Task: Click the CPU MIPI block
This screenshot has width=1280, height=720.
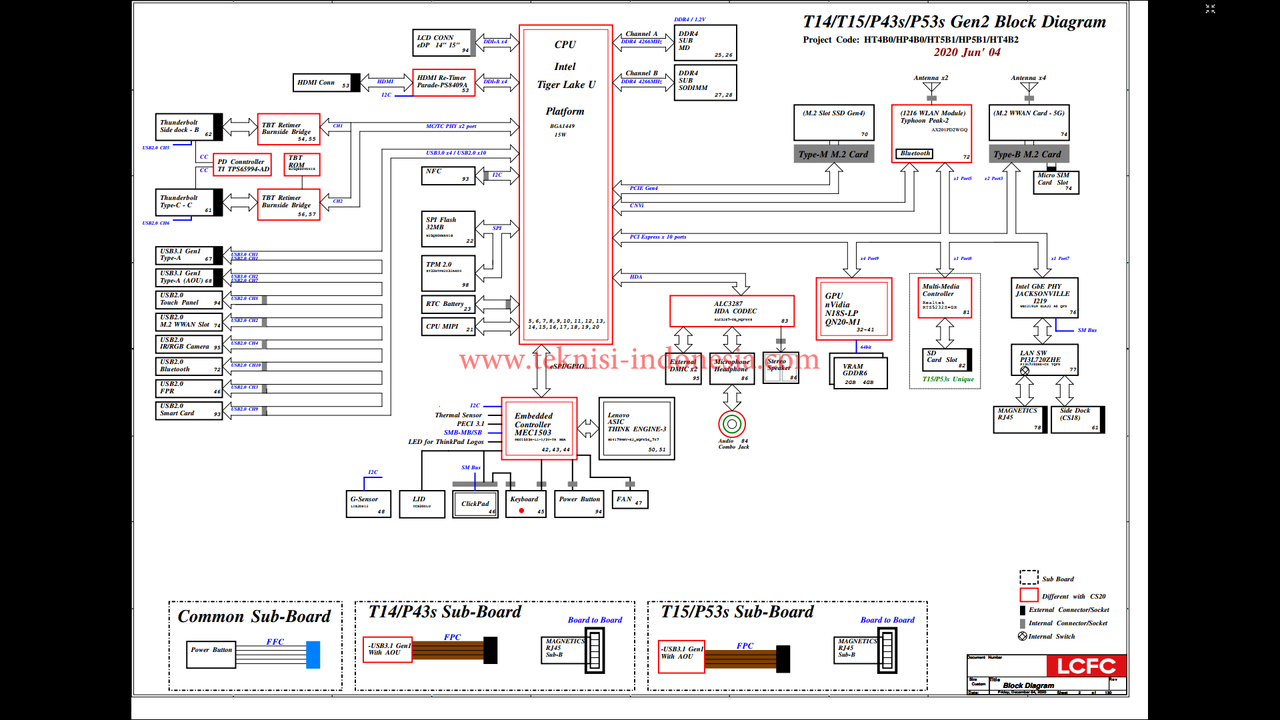Action: pyautogui.click(x=449, y=327)
